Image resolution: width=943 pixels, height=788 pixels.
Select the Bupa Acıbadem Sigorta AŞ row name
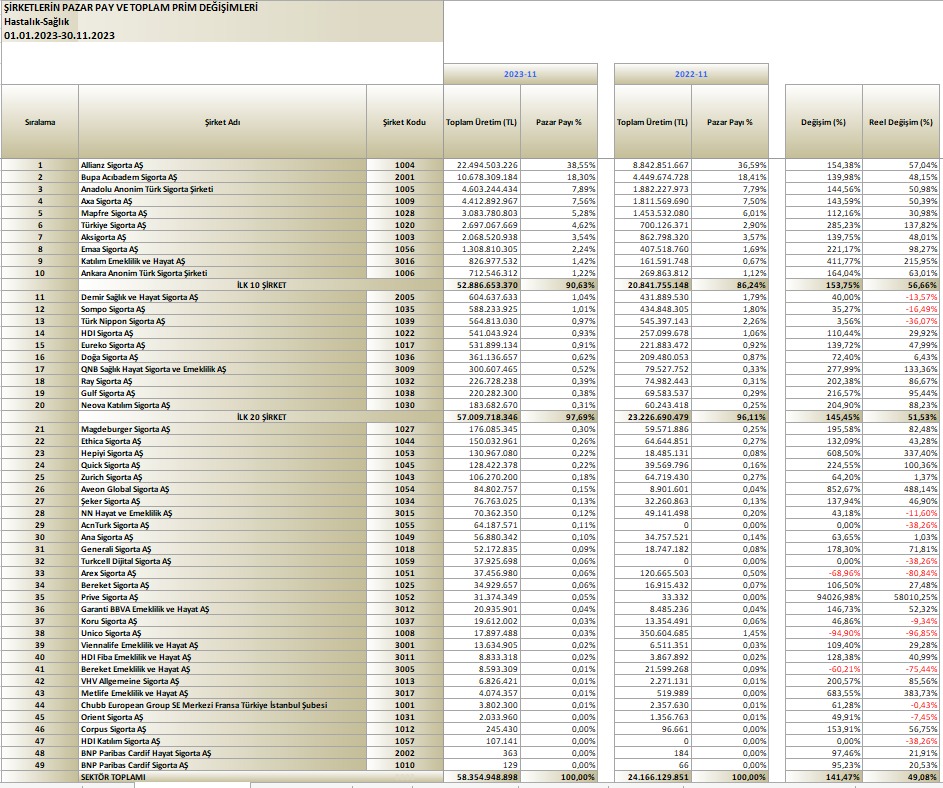pos(223,177)
